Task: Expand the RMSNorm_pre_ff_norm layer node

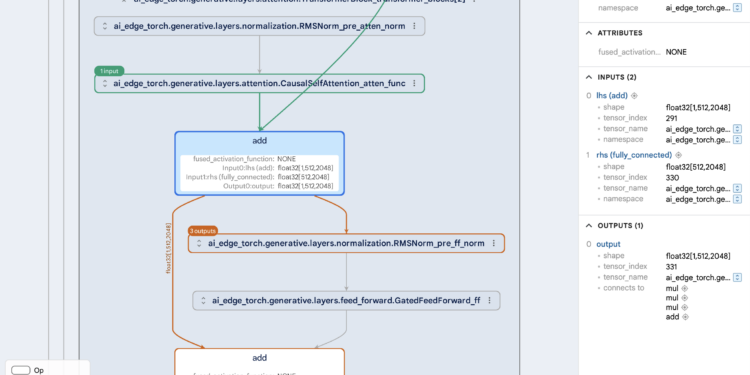Action: tap(199, 243)
